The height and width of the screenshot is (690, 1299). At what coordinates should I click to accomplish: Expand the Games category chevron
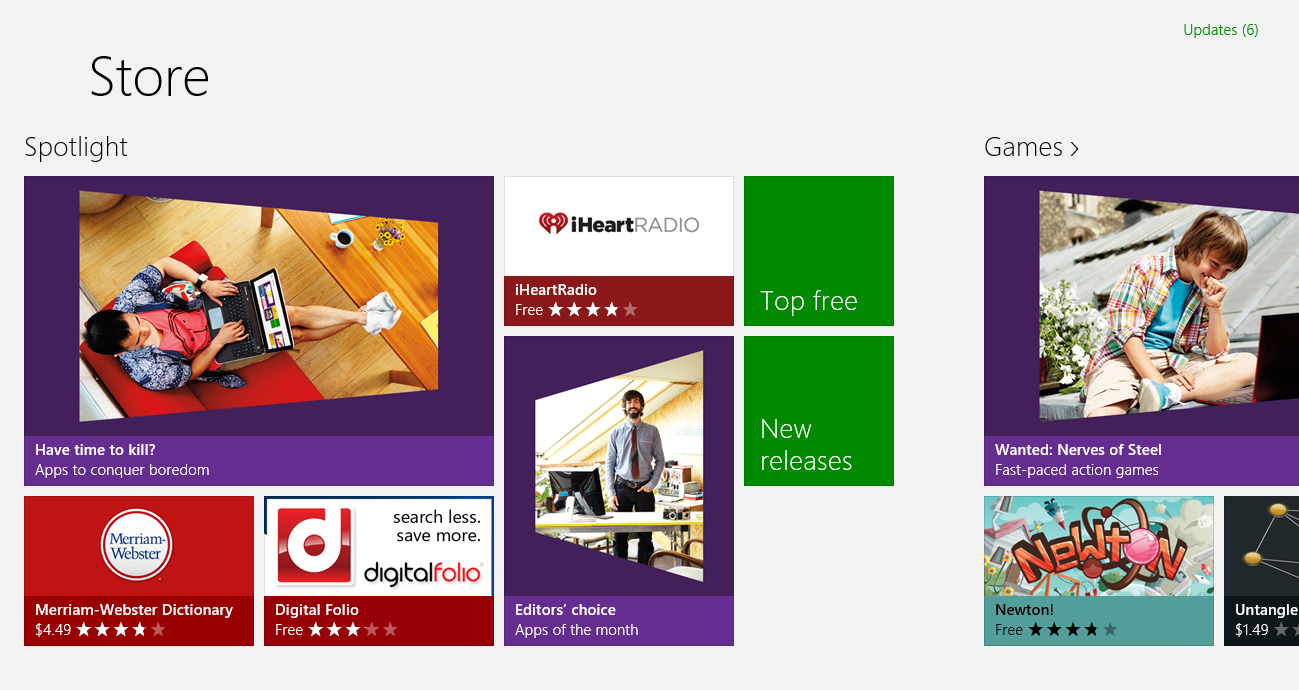point(1075,149)
